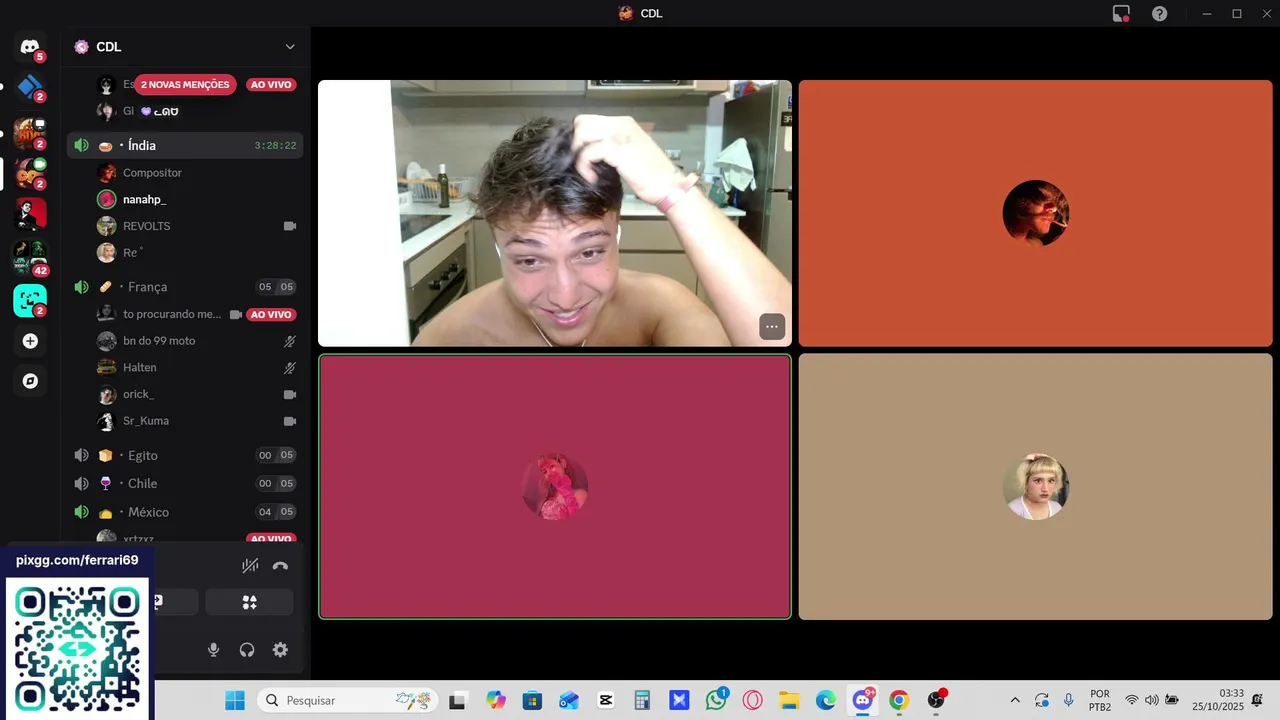
Task: Toggle noise suppression icon
Action: pyautogui.click(x=250, y=566)
